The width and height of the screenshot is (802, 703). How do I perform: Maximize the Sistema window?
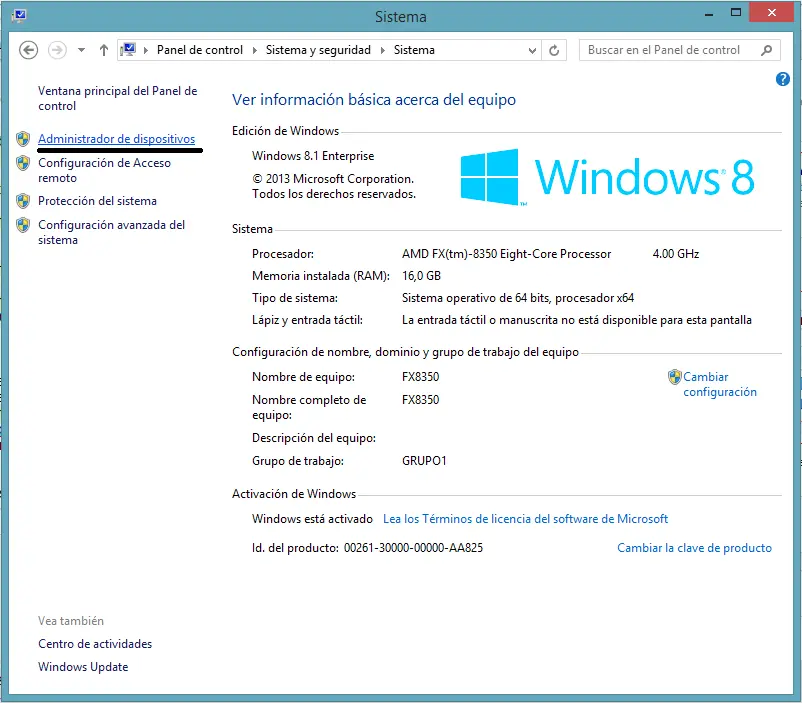point(736,13)
